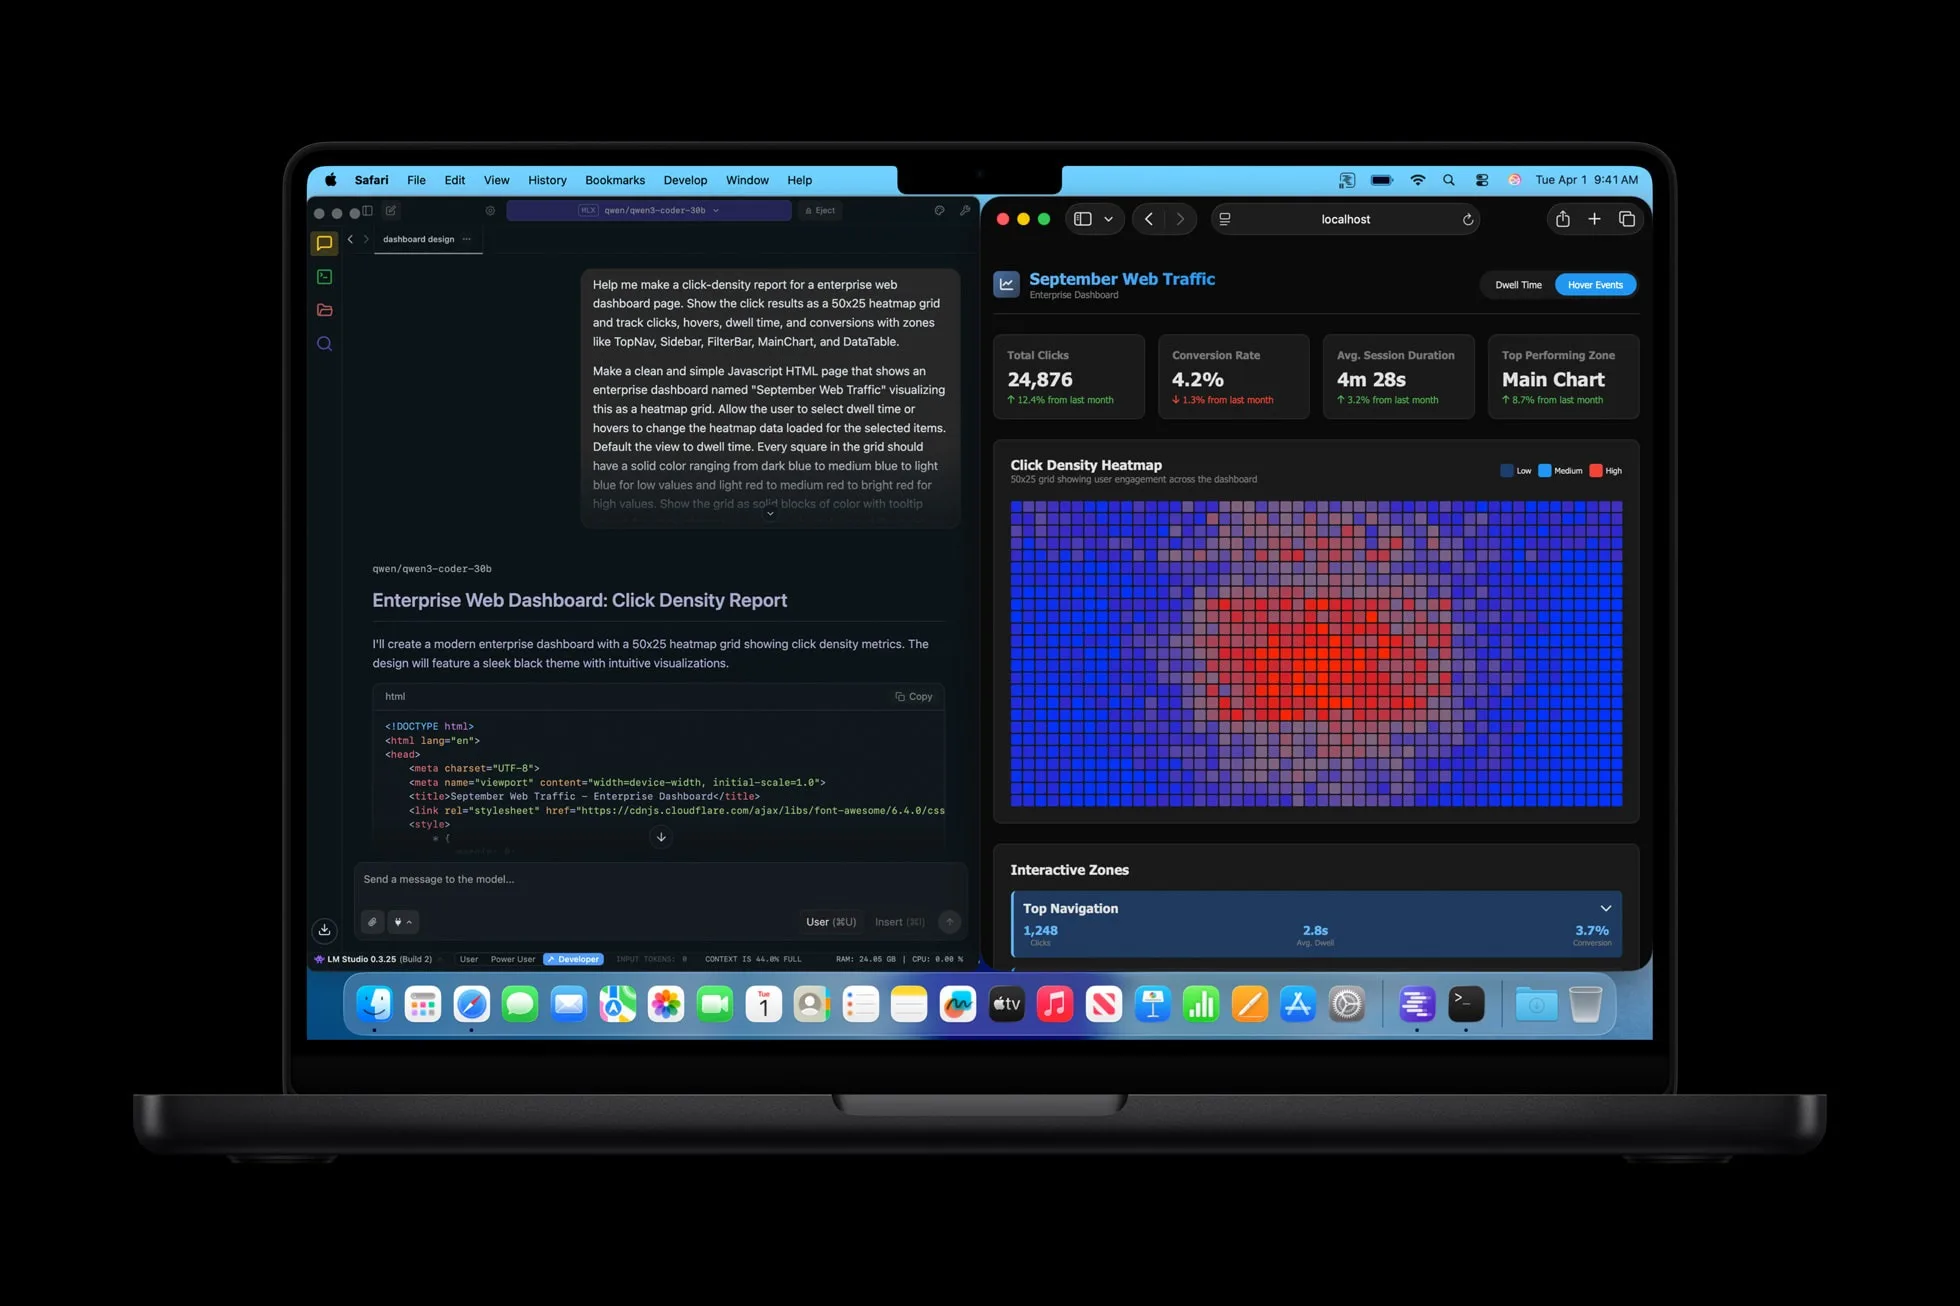
Task: Click the Send a message input field
Action: click(600, 879)
